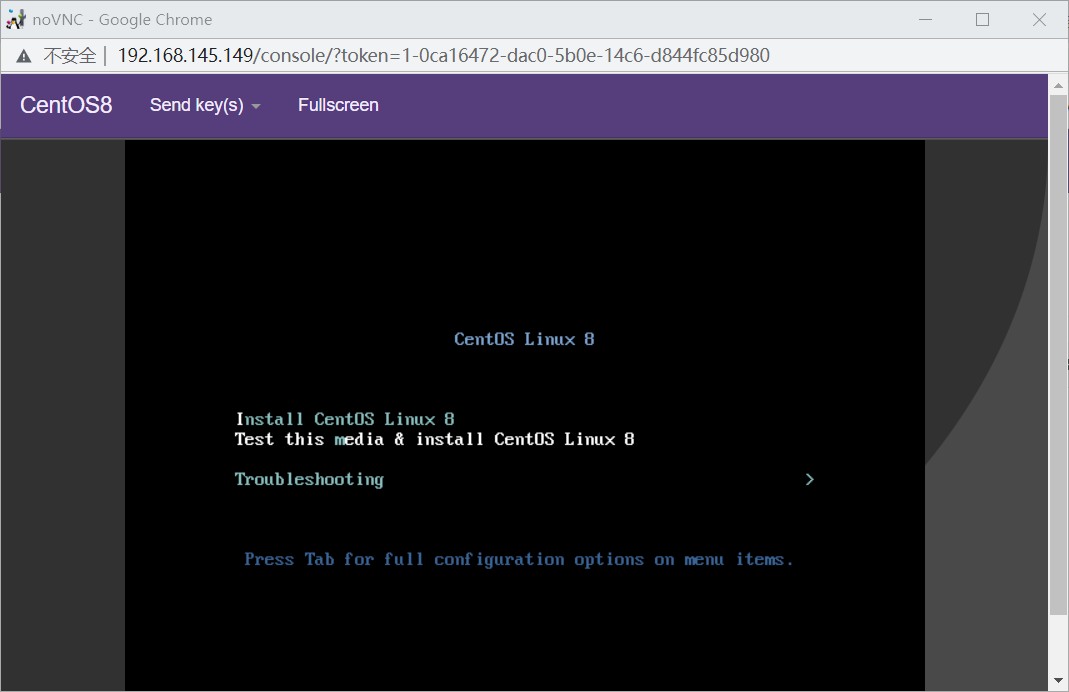Close the noVNC Chrome window
The height and width of the screenshot is (692, 1069).
pyautogui.click(x=1039, y=20)
